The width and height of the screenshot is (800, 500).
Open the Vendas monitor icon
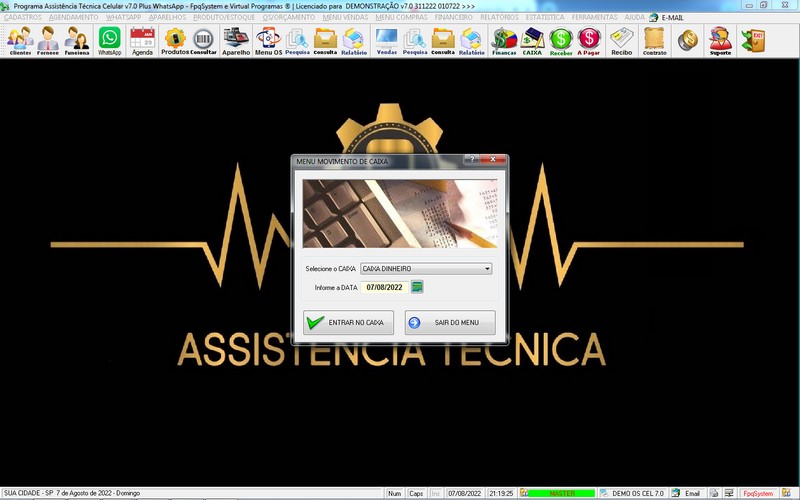click(x=386, y=41)
